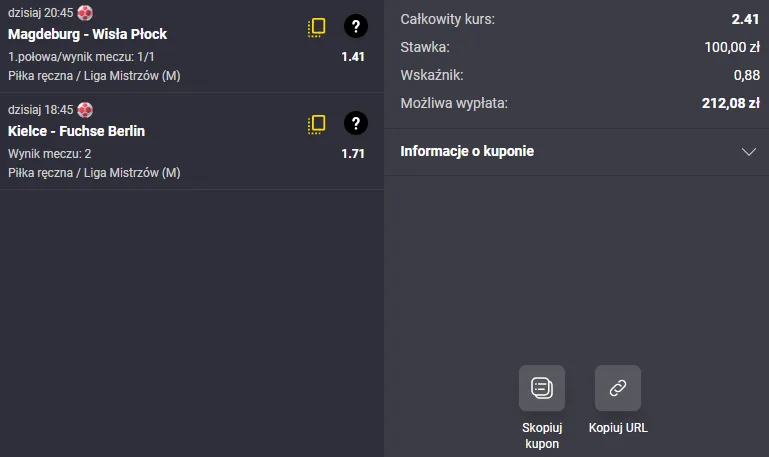Click Wynik meczu: 2 bet description
Viewport: 769px width, 457px height.
pyautogui.click(x=50, y=154)
